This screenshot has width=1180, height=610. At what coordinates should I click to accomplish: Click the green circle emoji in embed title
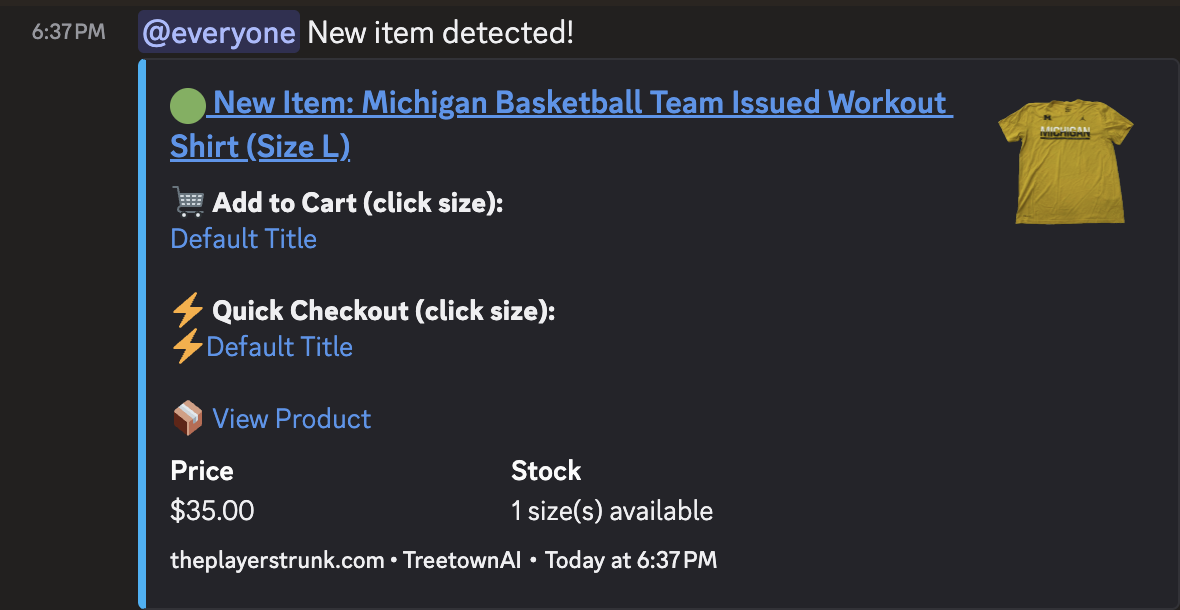(x=188, y=104)
